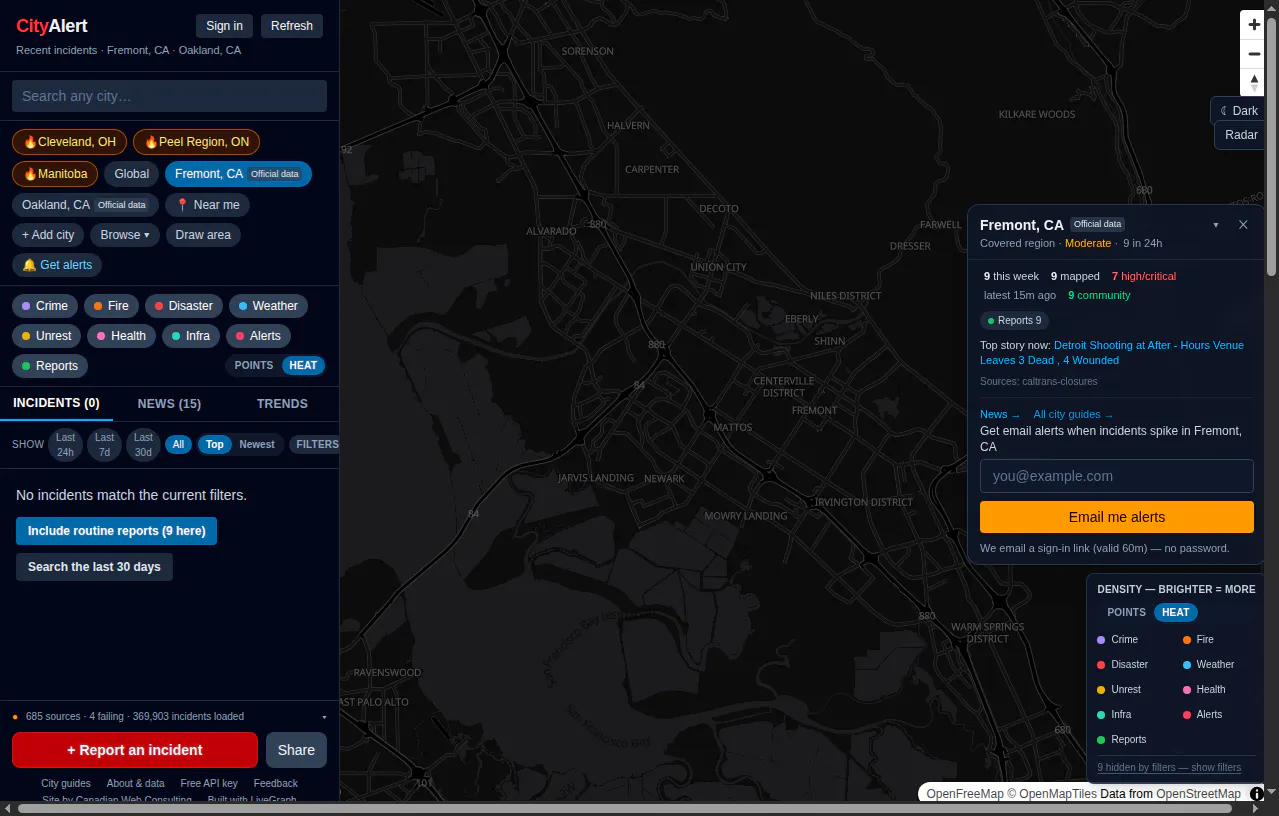Select the Peel Region, ON trending chip
Viewport: 1279px width, 816px height.
(197, 142)
